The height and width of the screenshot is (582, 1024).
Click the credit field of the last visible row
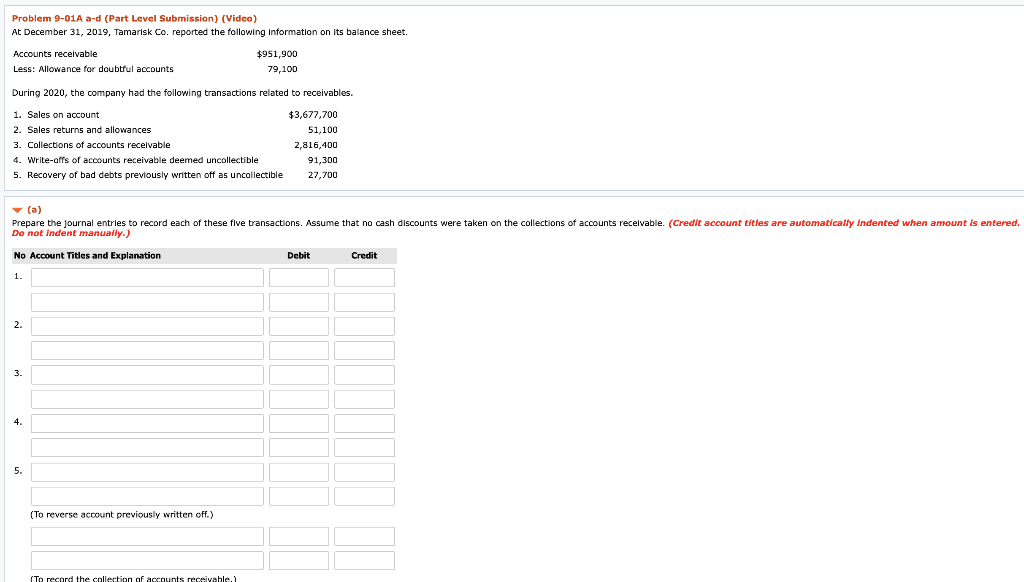coord(364,560)
